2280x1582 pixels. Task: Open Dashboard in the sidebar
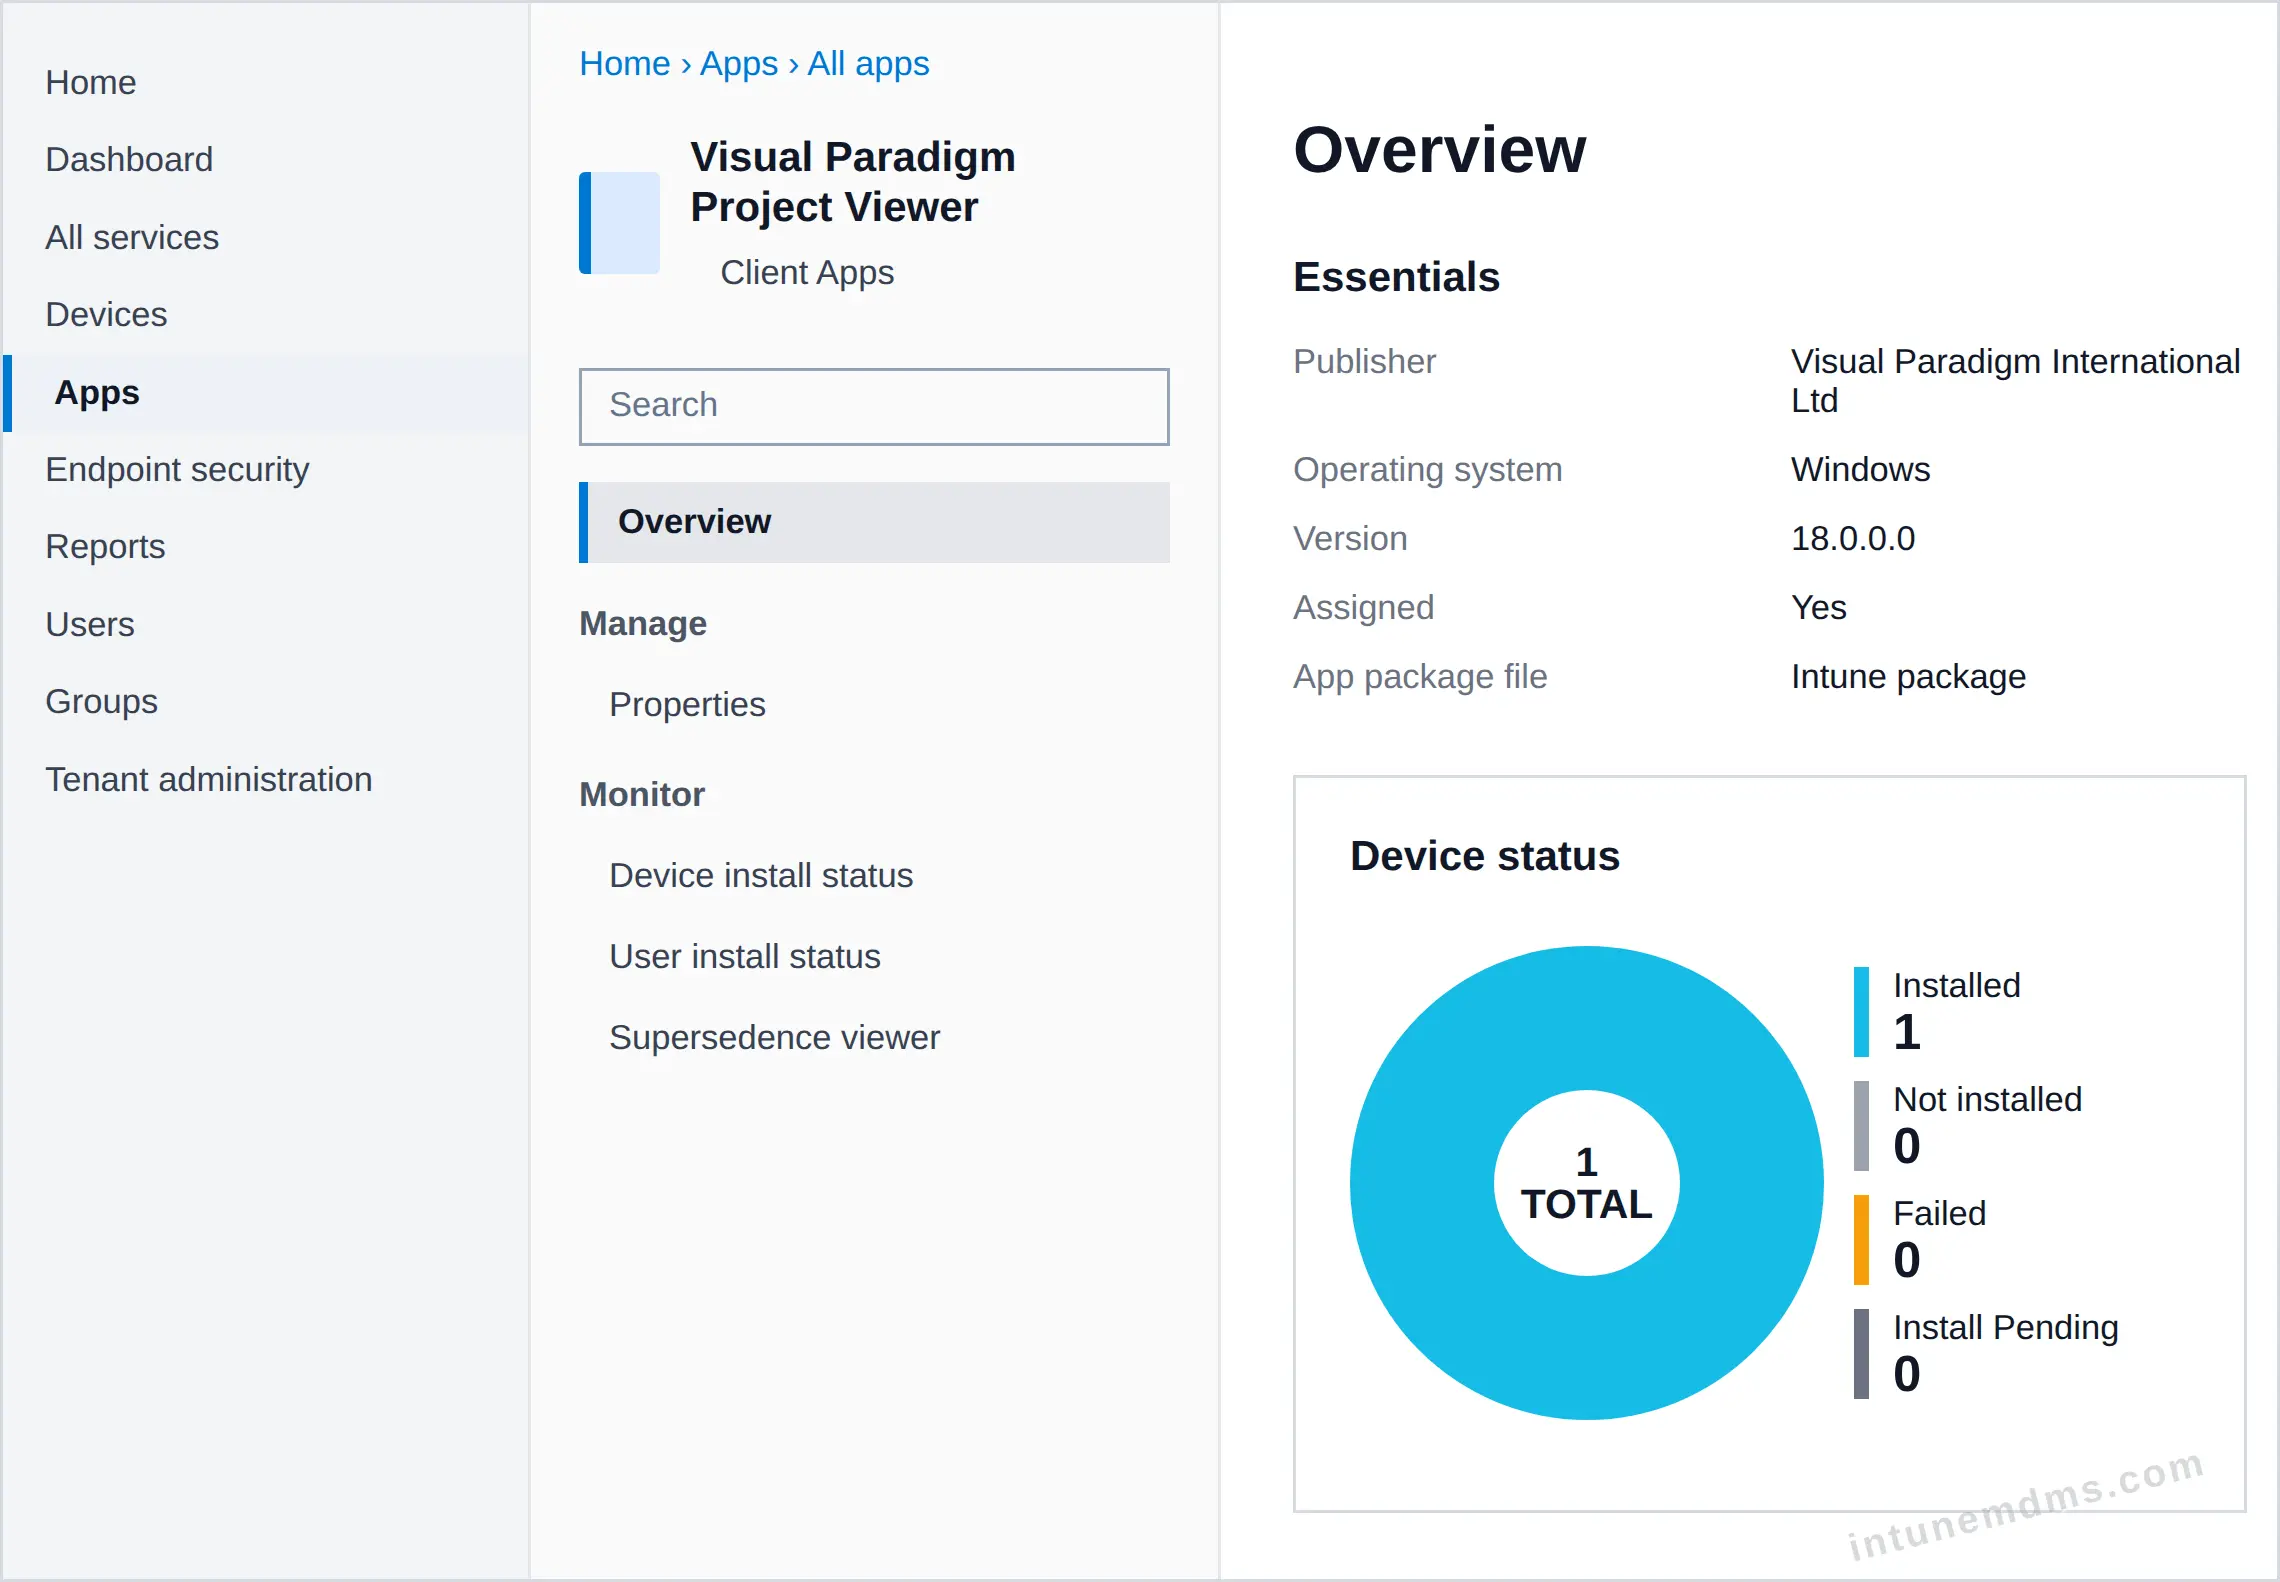coord(129,160)
